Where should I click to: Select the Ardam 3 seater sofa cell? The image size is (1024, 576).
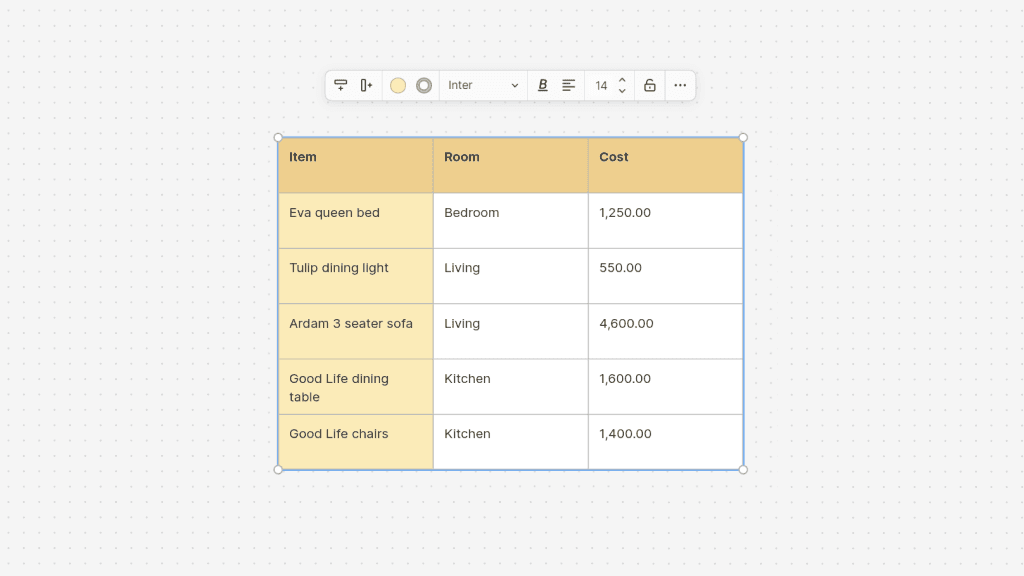click(356, 331)
